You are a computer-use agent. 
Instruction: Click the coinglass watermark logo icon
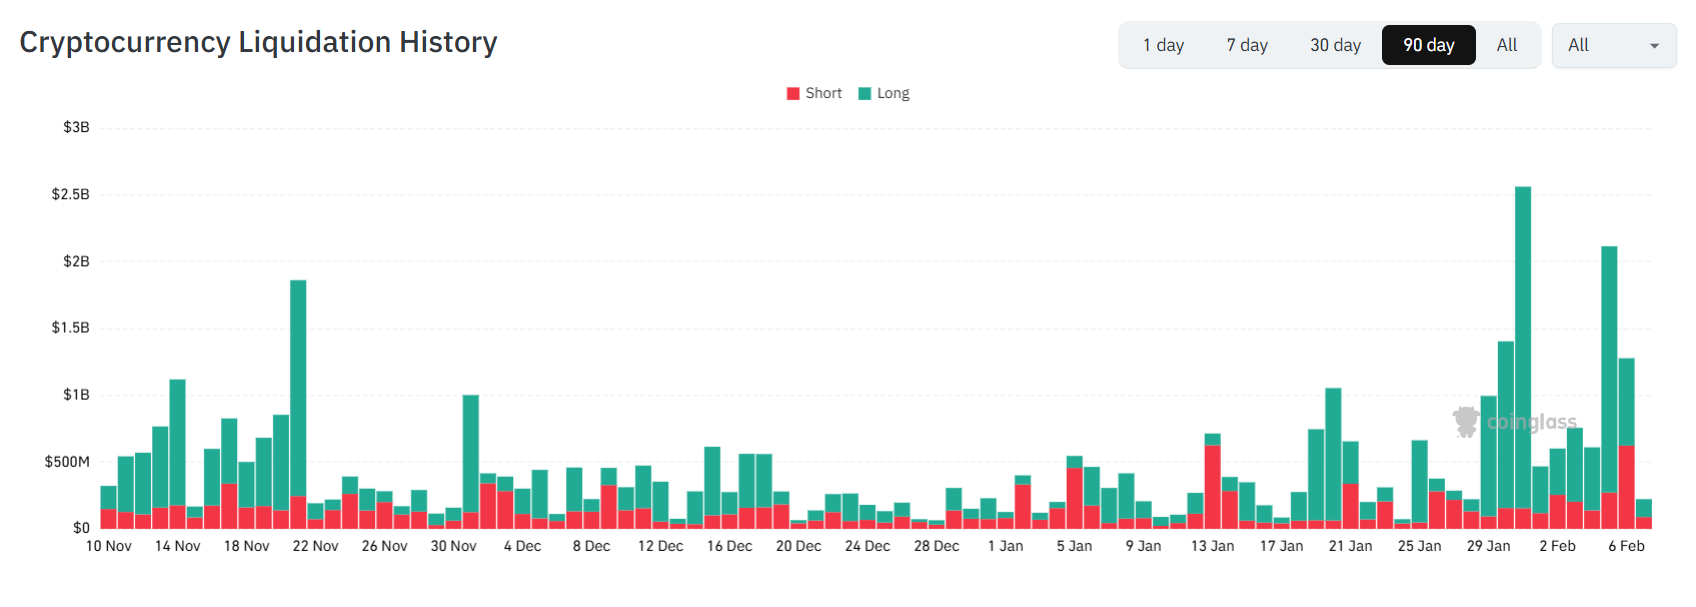pyautogui.click(x=1466, y=422)
